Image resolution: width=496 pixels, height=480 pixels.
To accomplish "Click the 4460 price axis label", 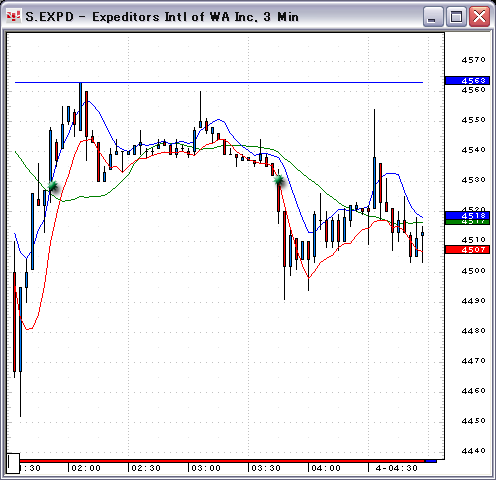I will coord(474,391).
